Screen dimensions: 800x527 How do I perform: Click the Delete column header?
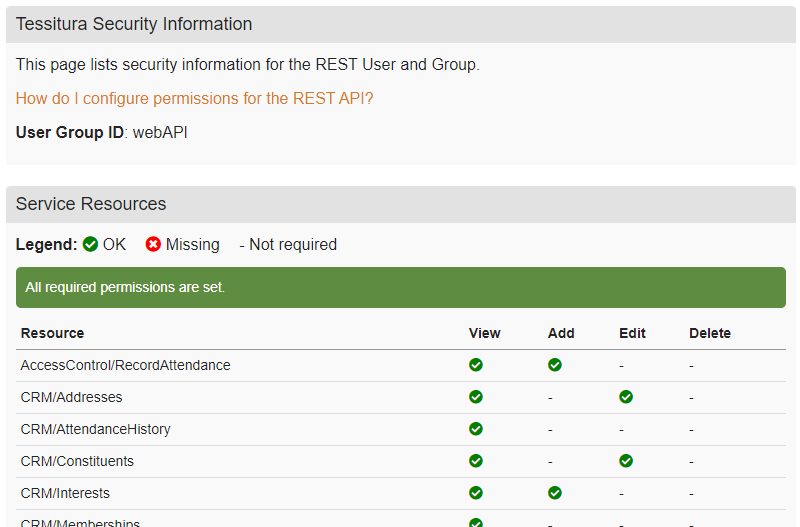click(710, 333)
